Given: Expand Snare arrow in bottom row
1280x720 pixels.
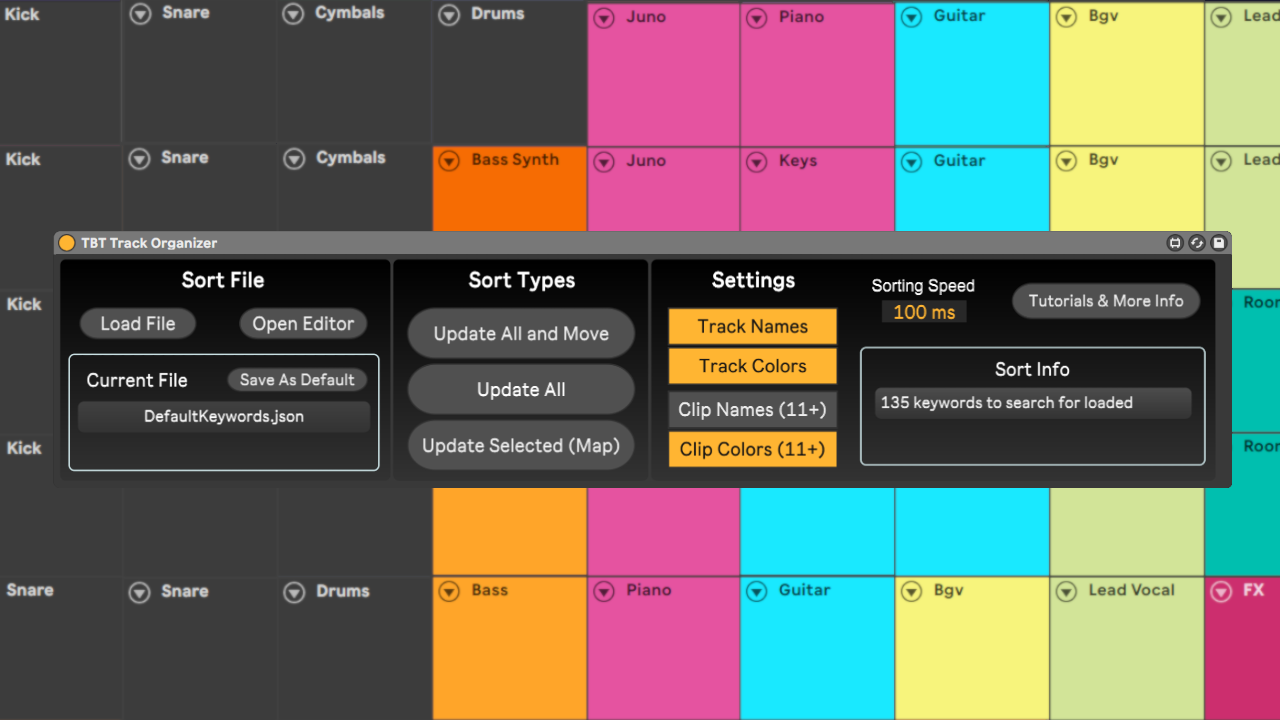Looking at the screenshot, I should (141, 593).
